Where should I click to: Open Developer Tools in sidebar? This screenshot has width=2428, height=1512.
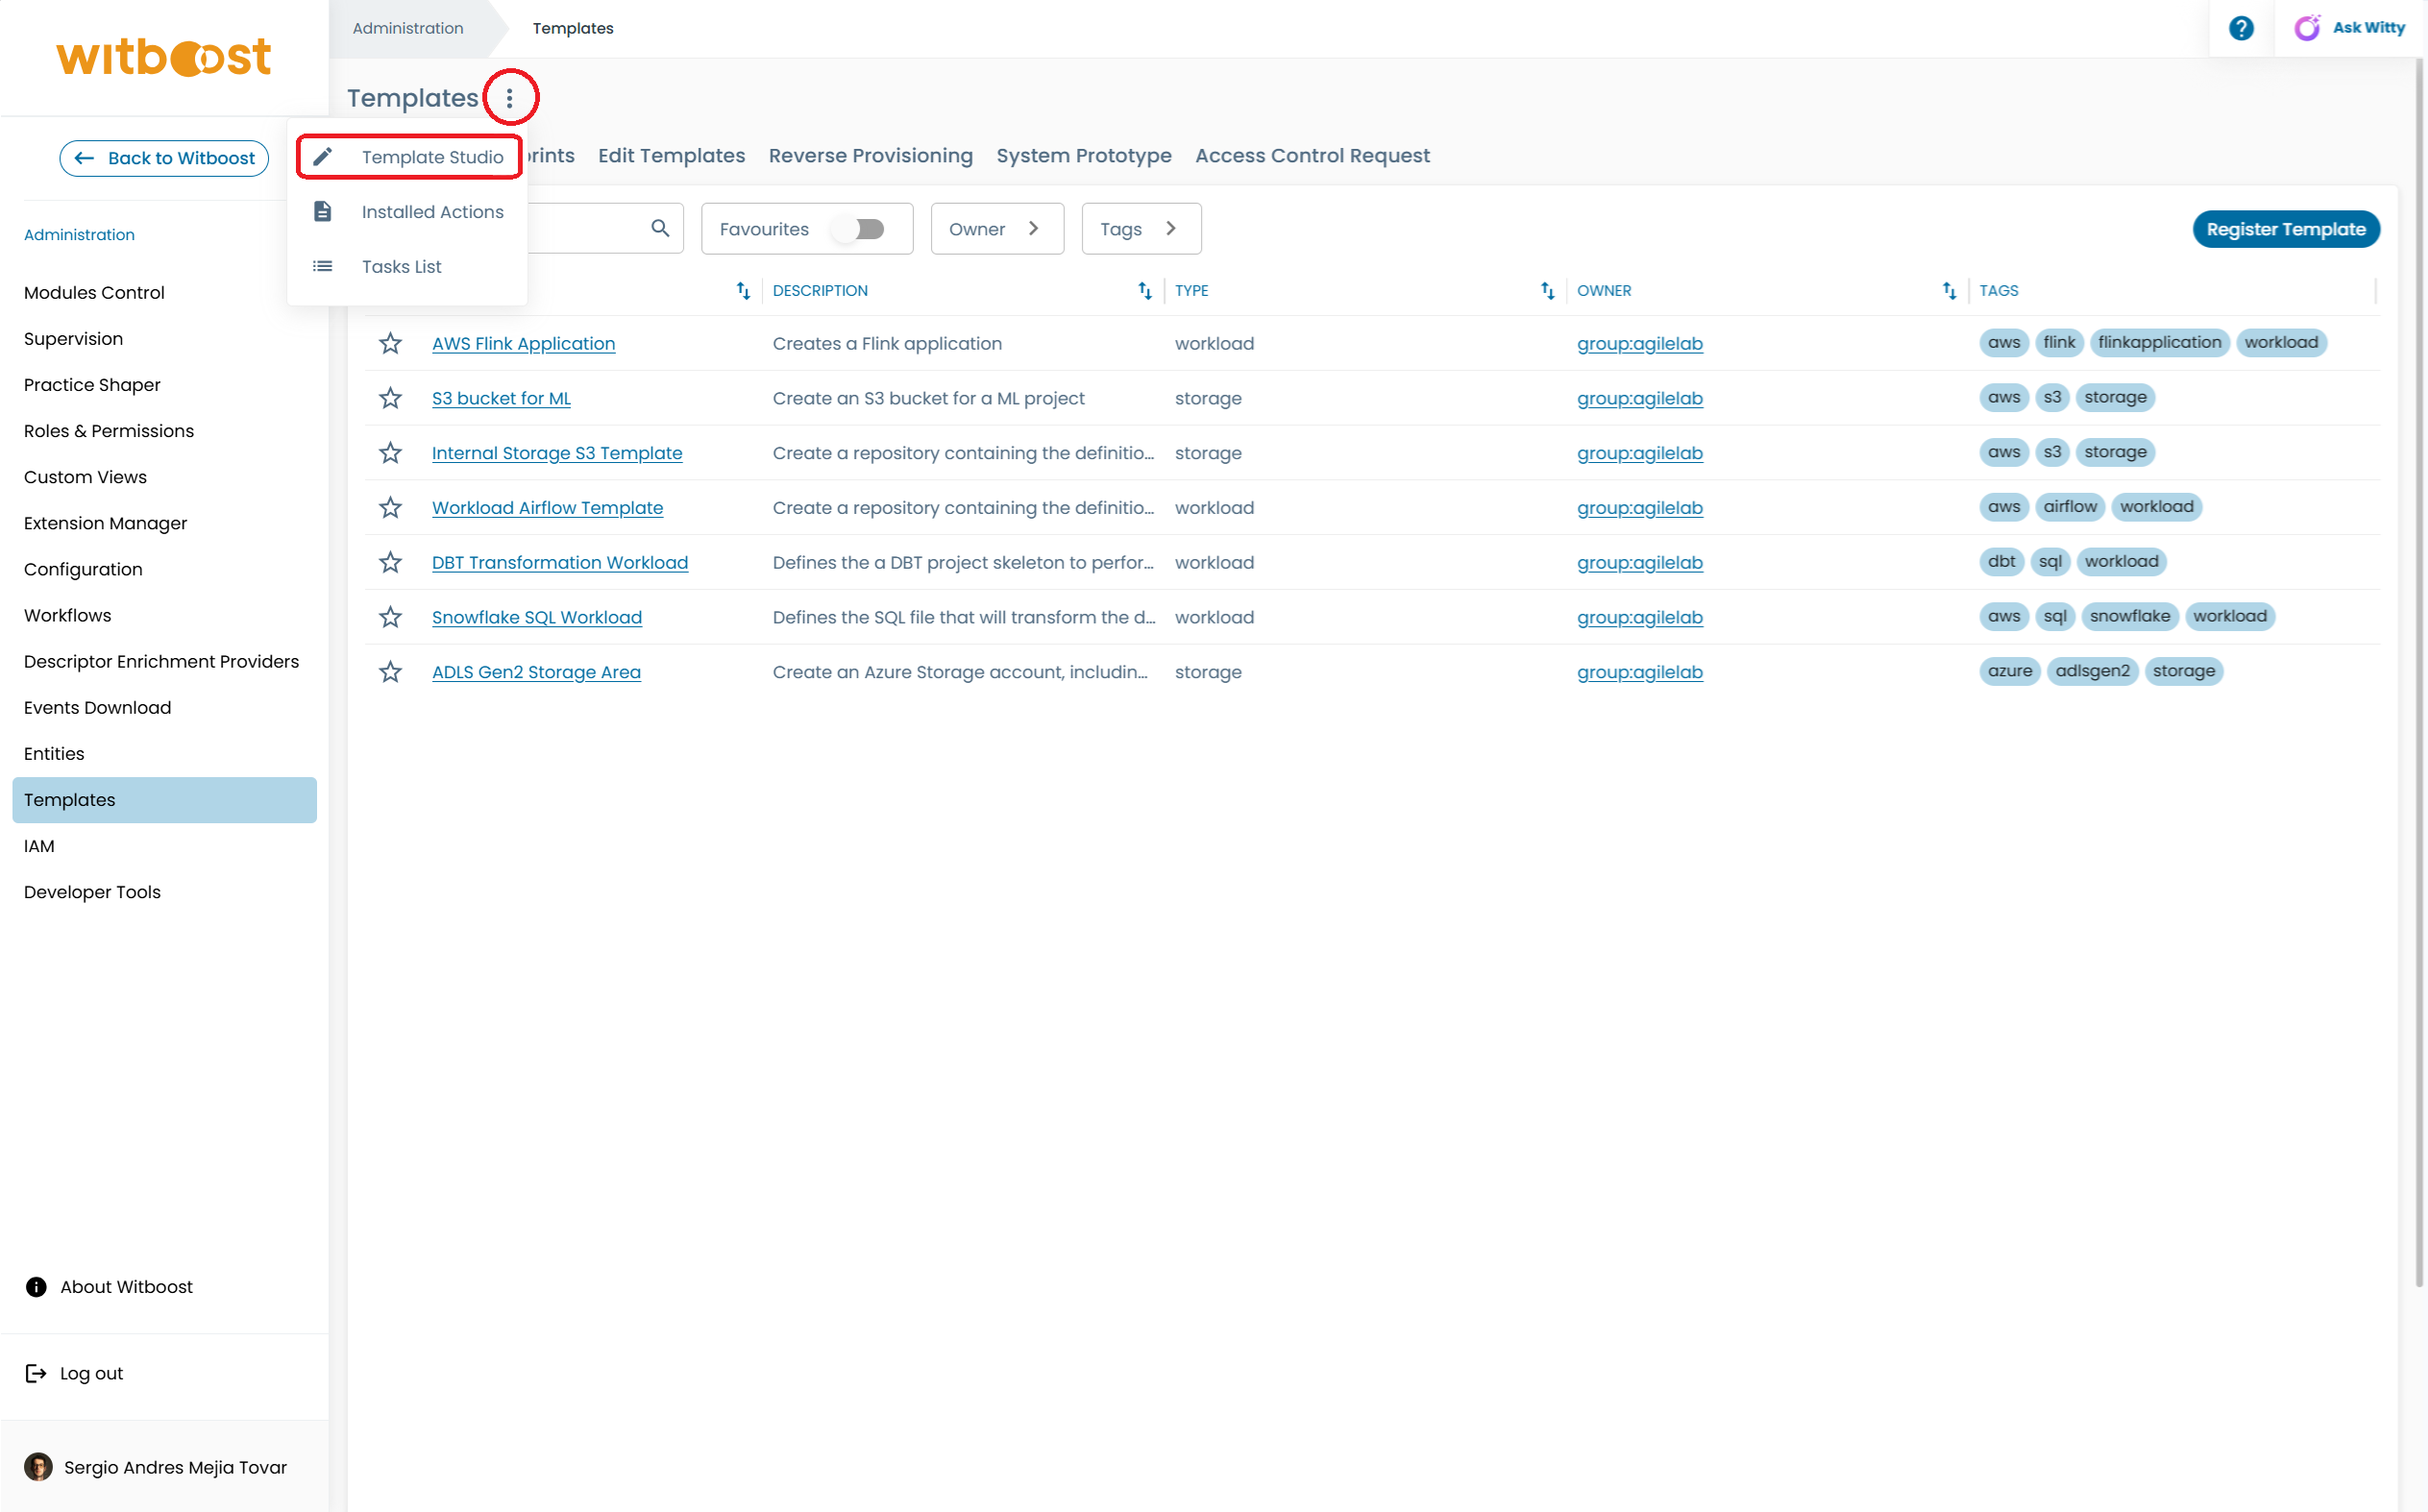[x=92, y=892]
